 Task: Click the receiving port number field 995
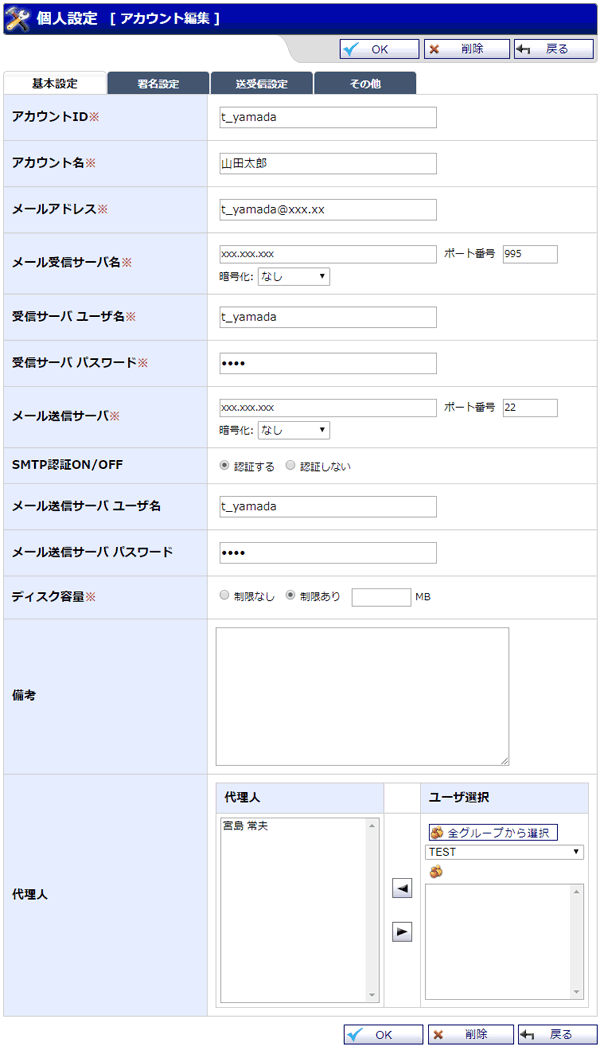point(530,254)
